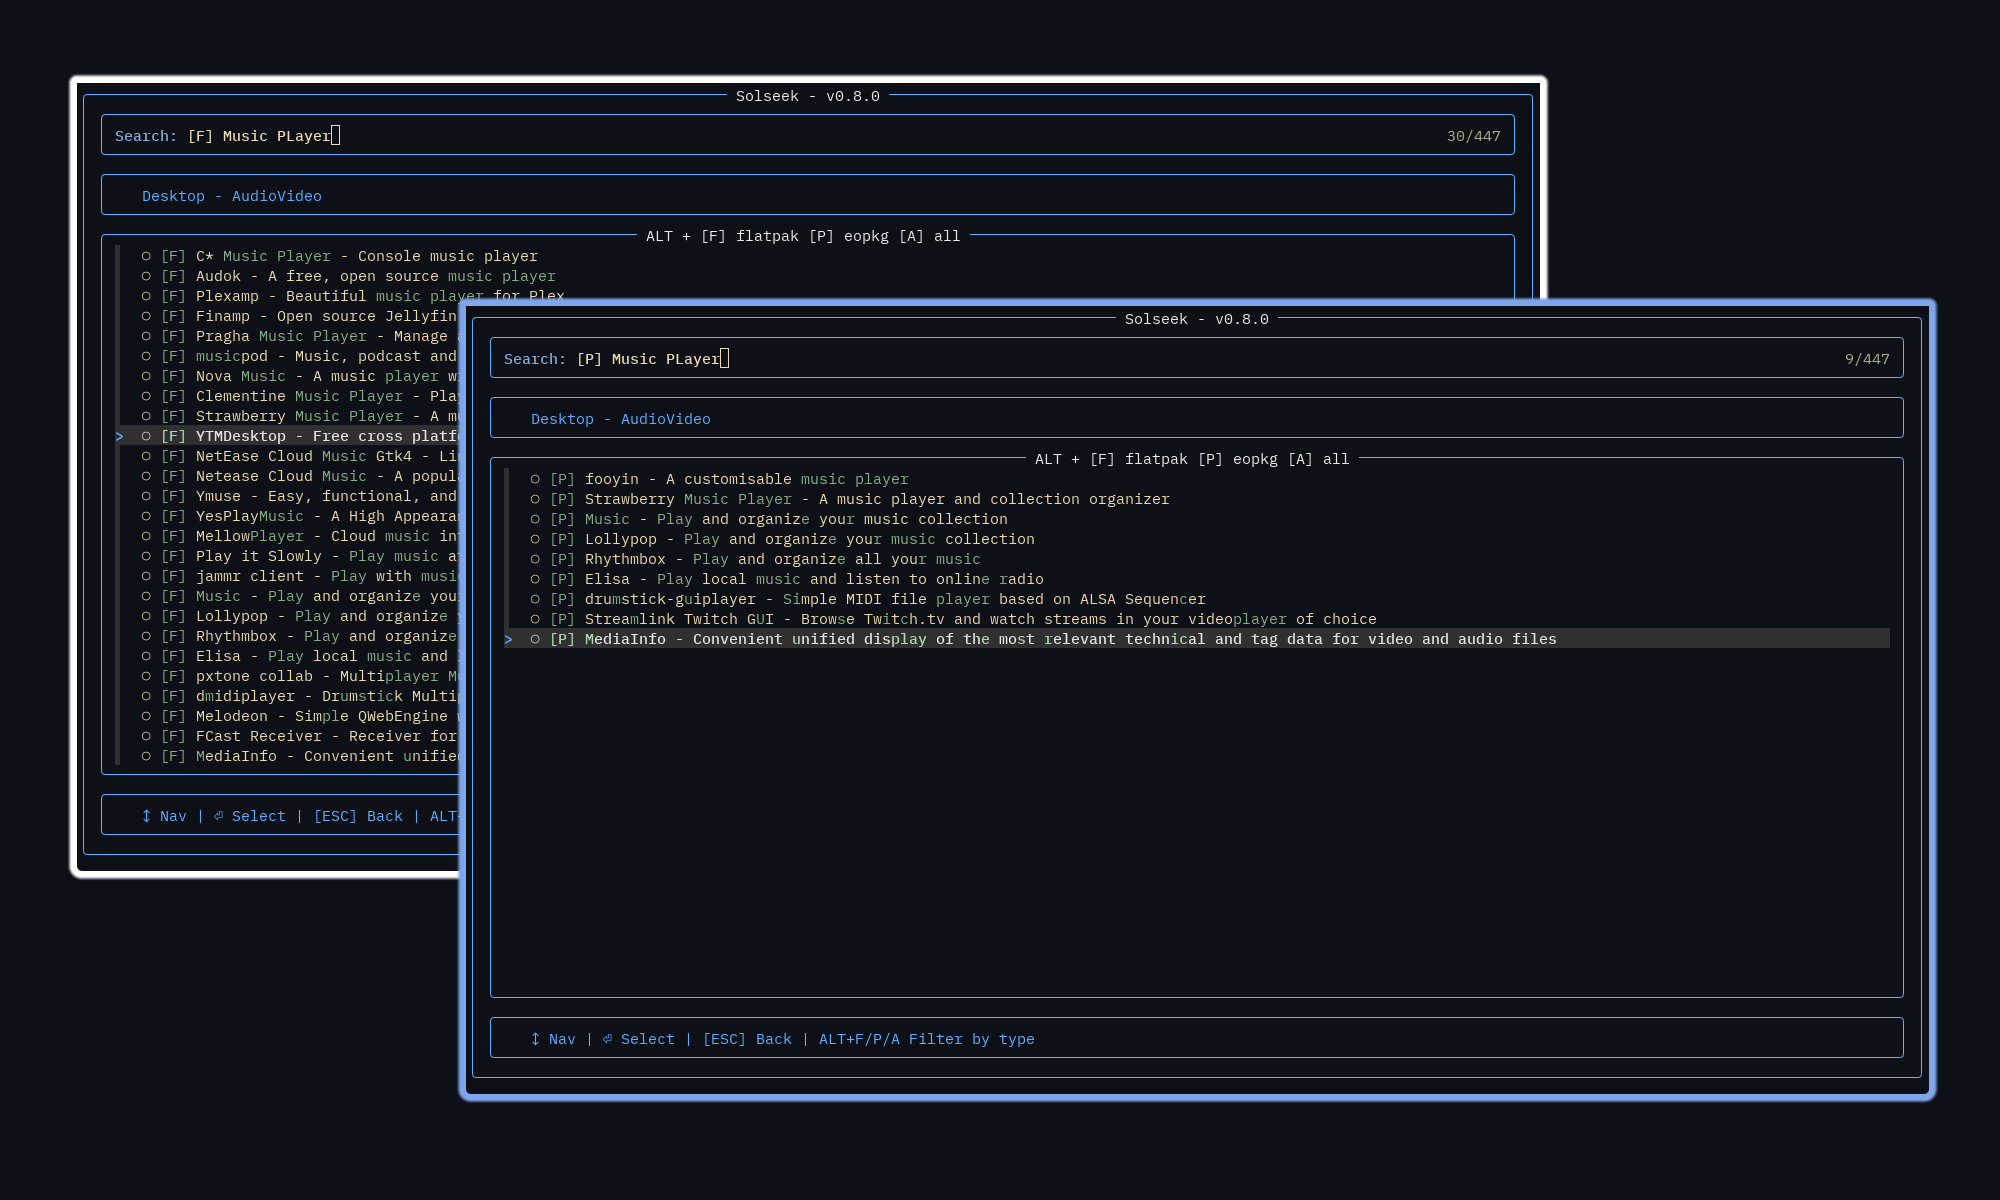Click the selection arrow beside MediaInfo [P] row

tap(508, 639)
